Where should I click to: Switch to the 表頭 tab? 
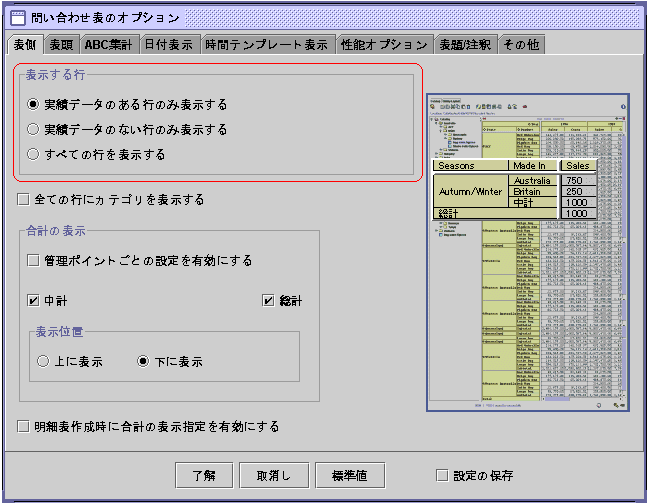[x=61, y=44]
